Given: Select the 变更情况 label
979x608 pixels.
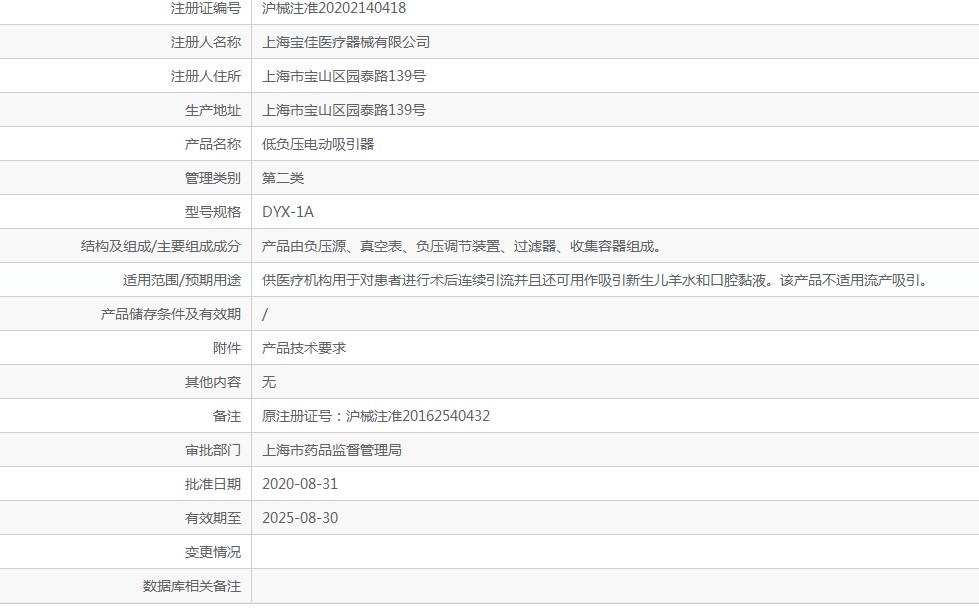Looking at the screenshot, I should tap(212, 552).
